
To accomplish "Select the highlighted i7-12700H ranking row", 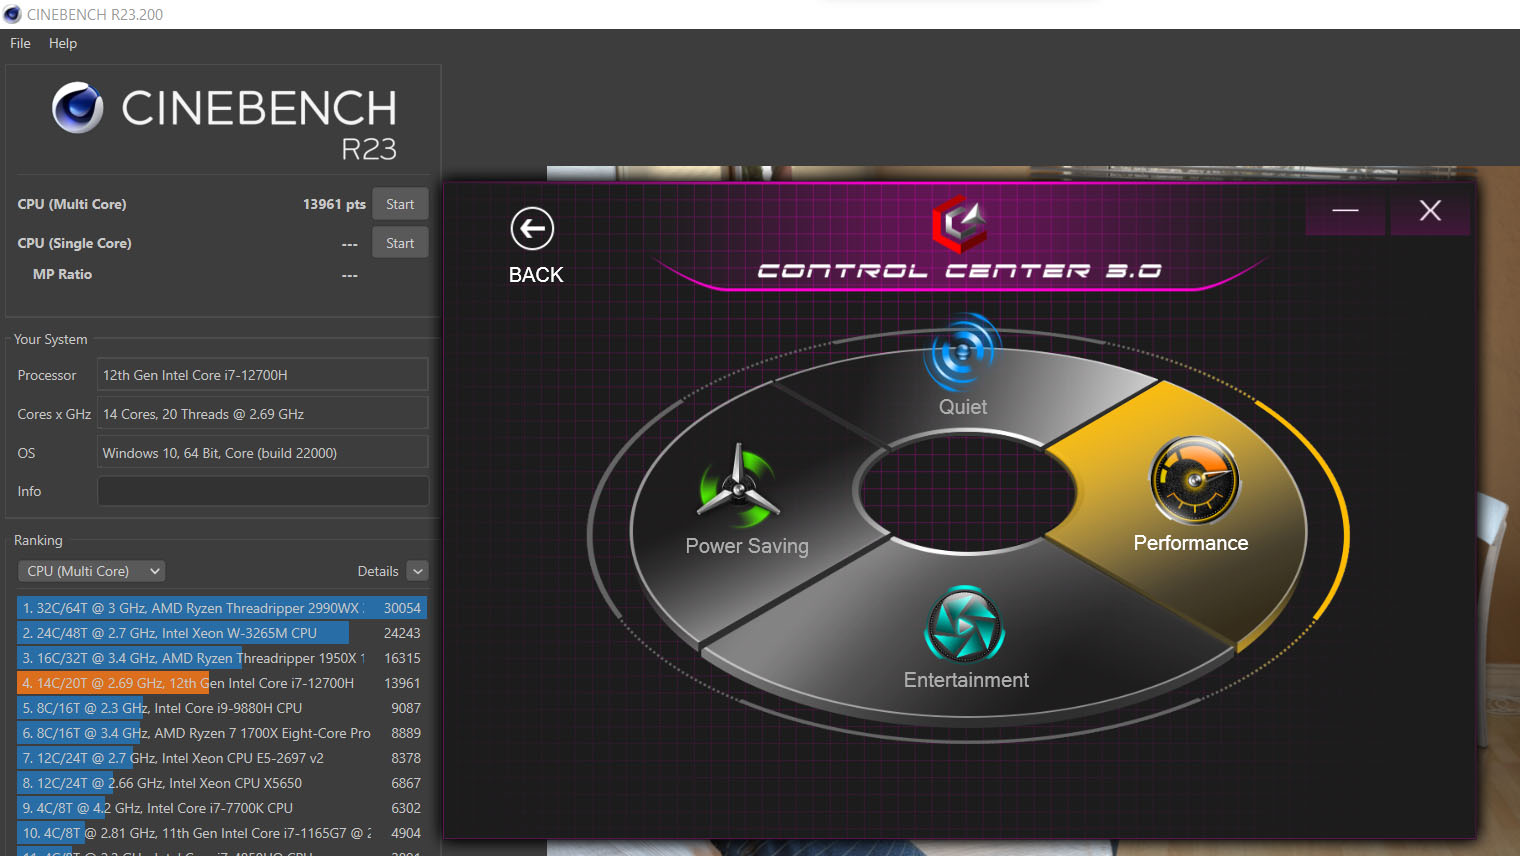I will click(222, 683).
